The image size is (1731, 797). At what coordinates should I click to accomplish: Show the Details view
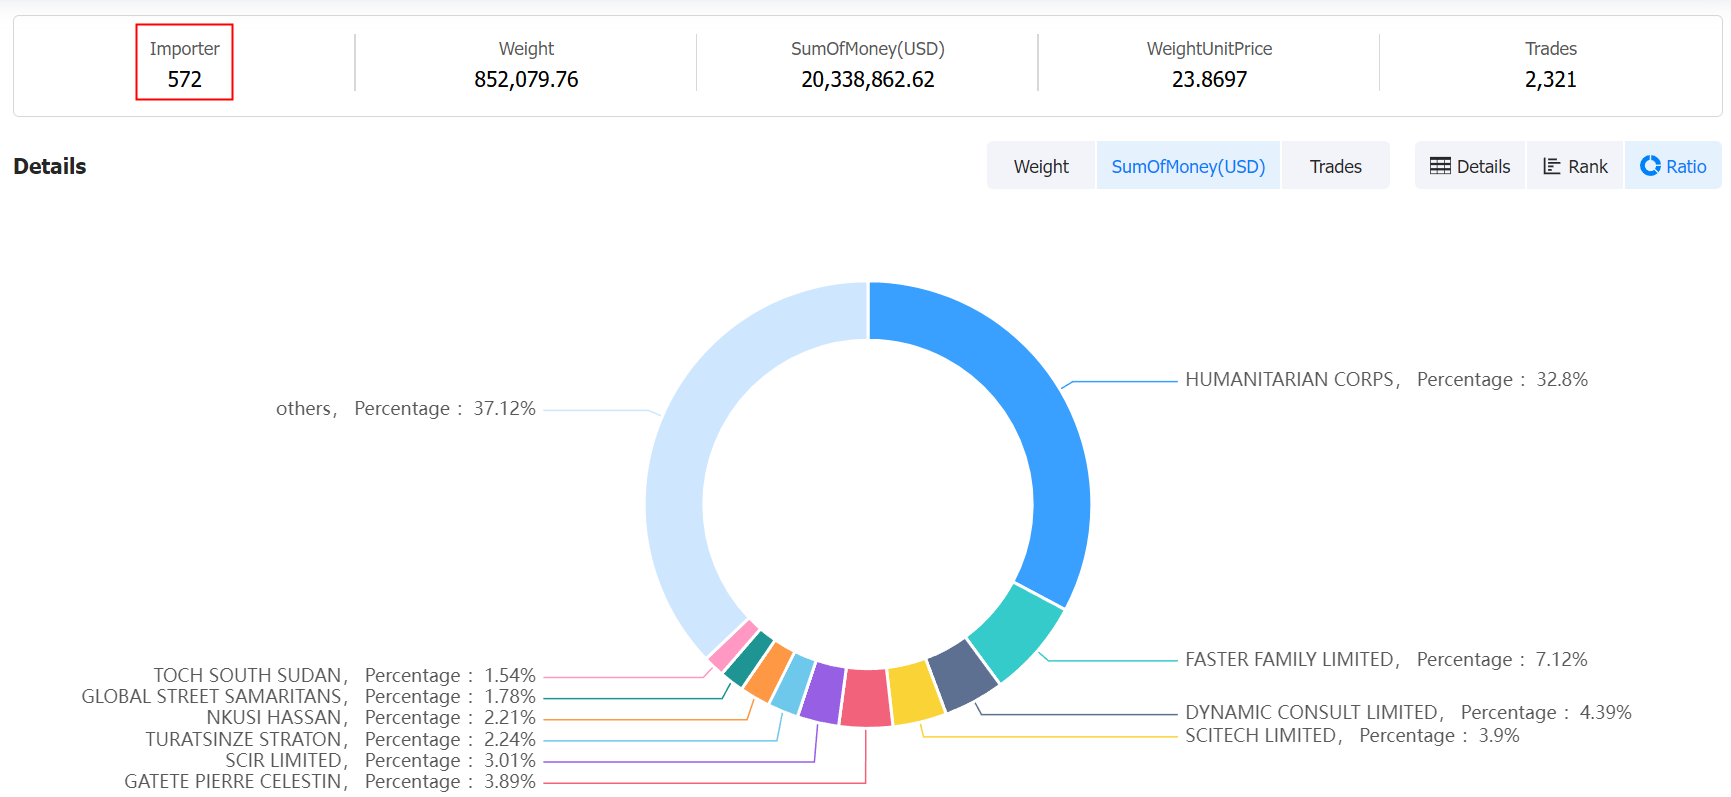(x=1470, y=166)
